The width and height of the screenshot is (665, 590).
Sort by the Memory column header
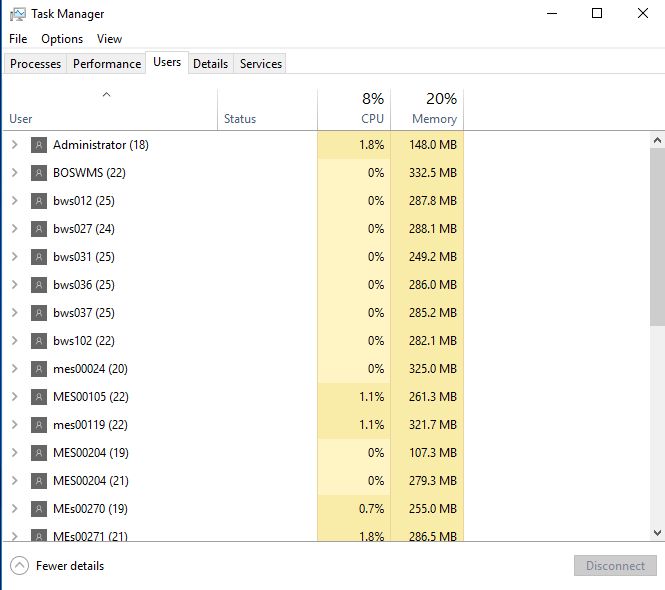tap(427, 109)
